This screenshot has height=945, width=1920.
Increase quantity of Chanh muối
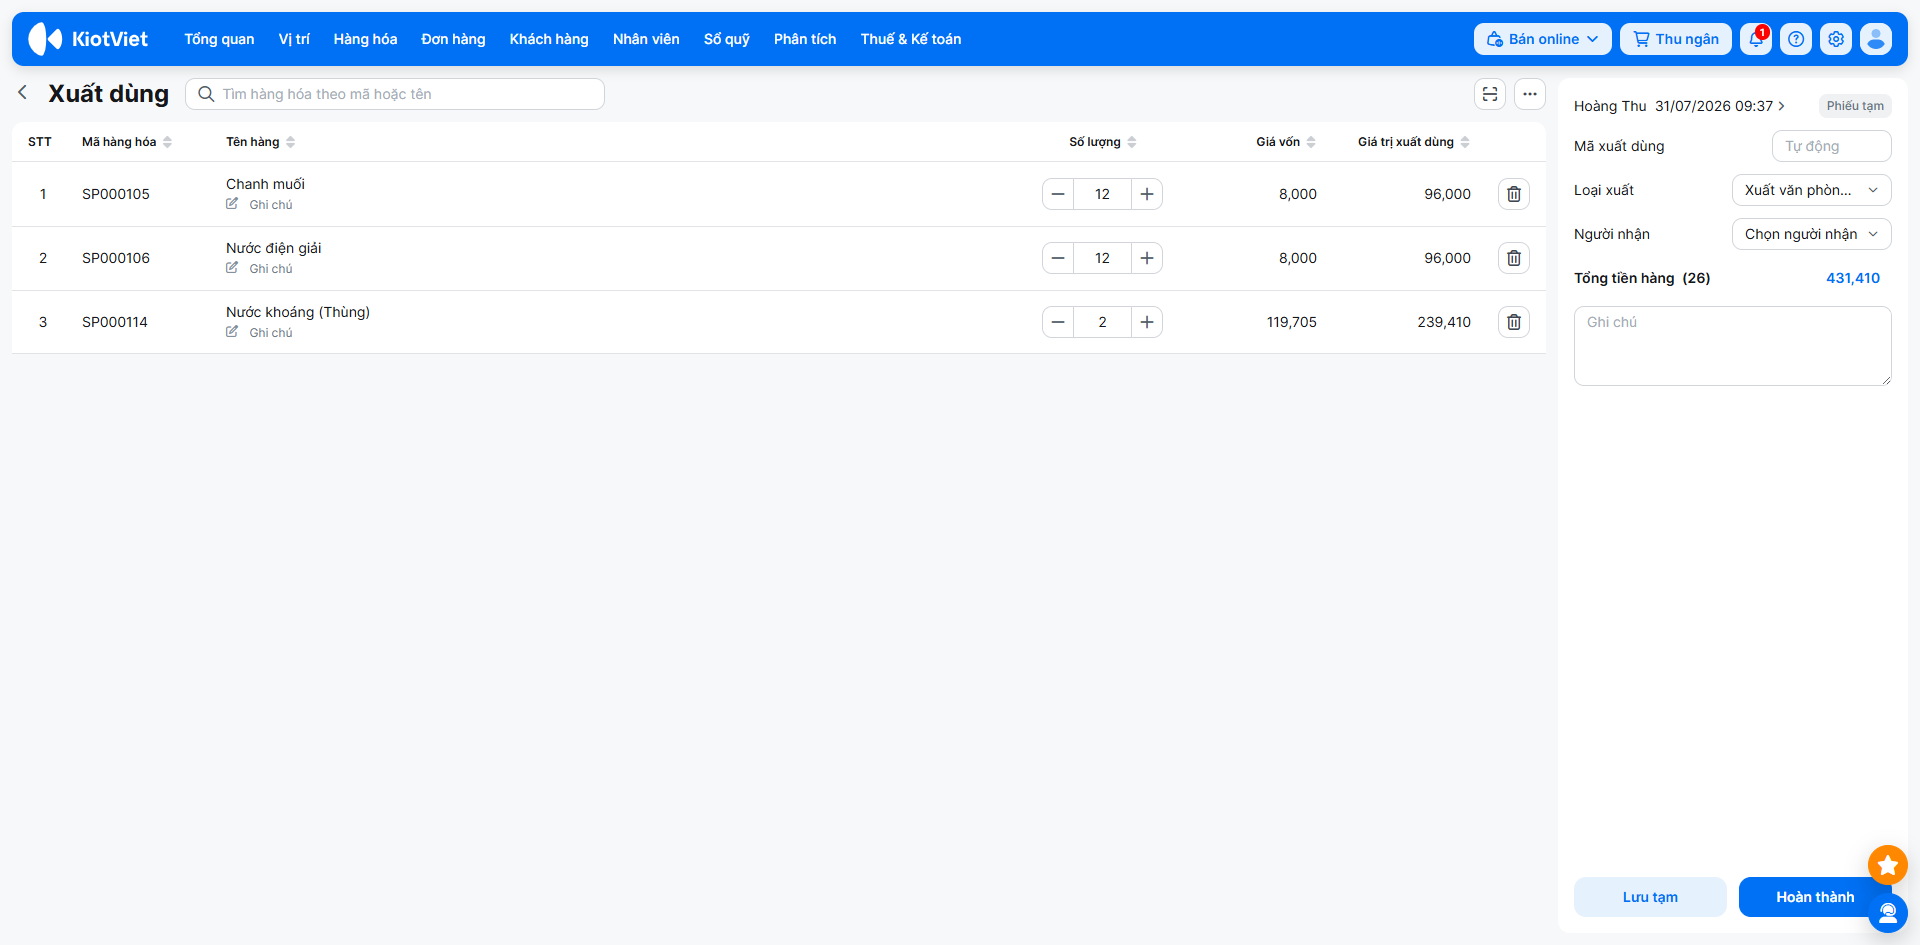coord(1147,194)
